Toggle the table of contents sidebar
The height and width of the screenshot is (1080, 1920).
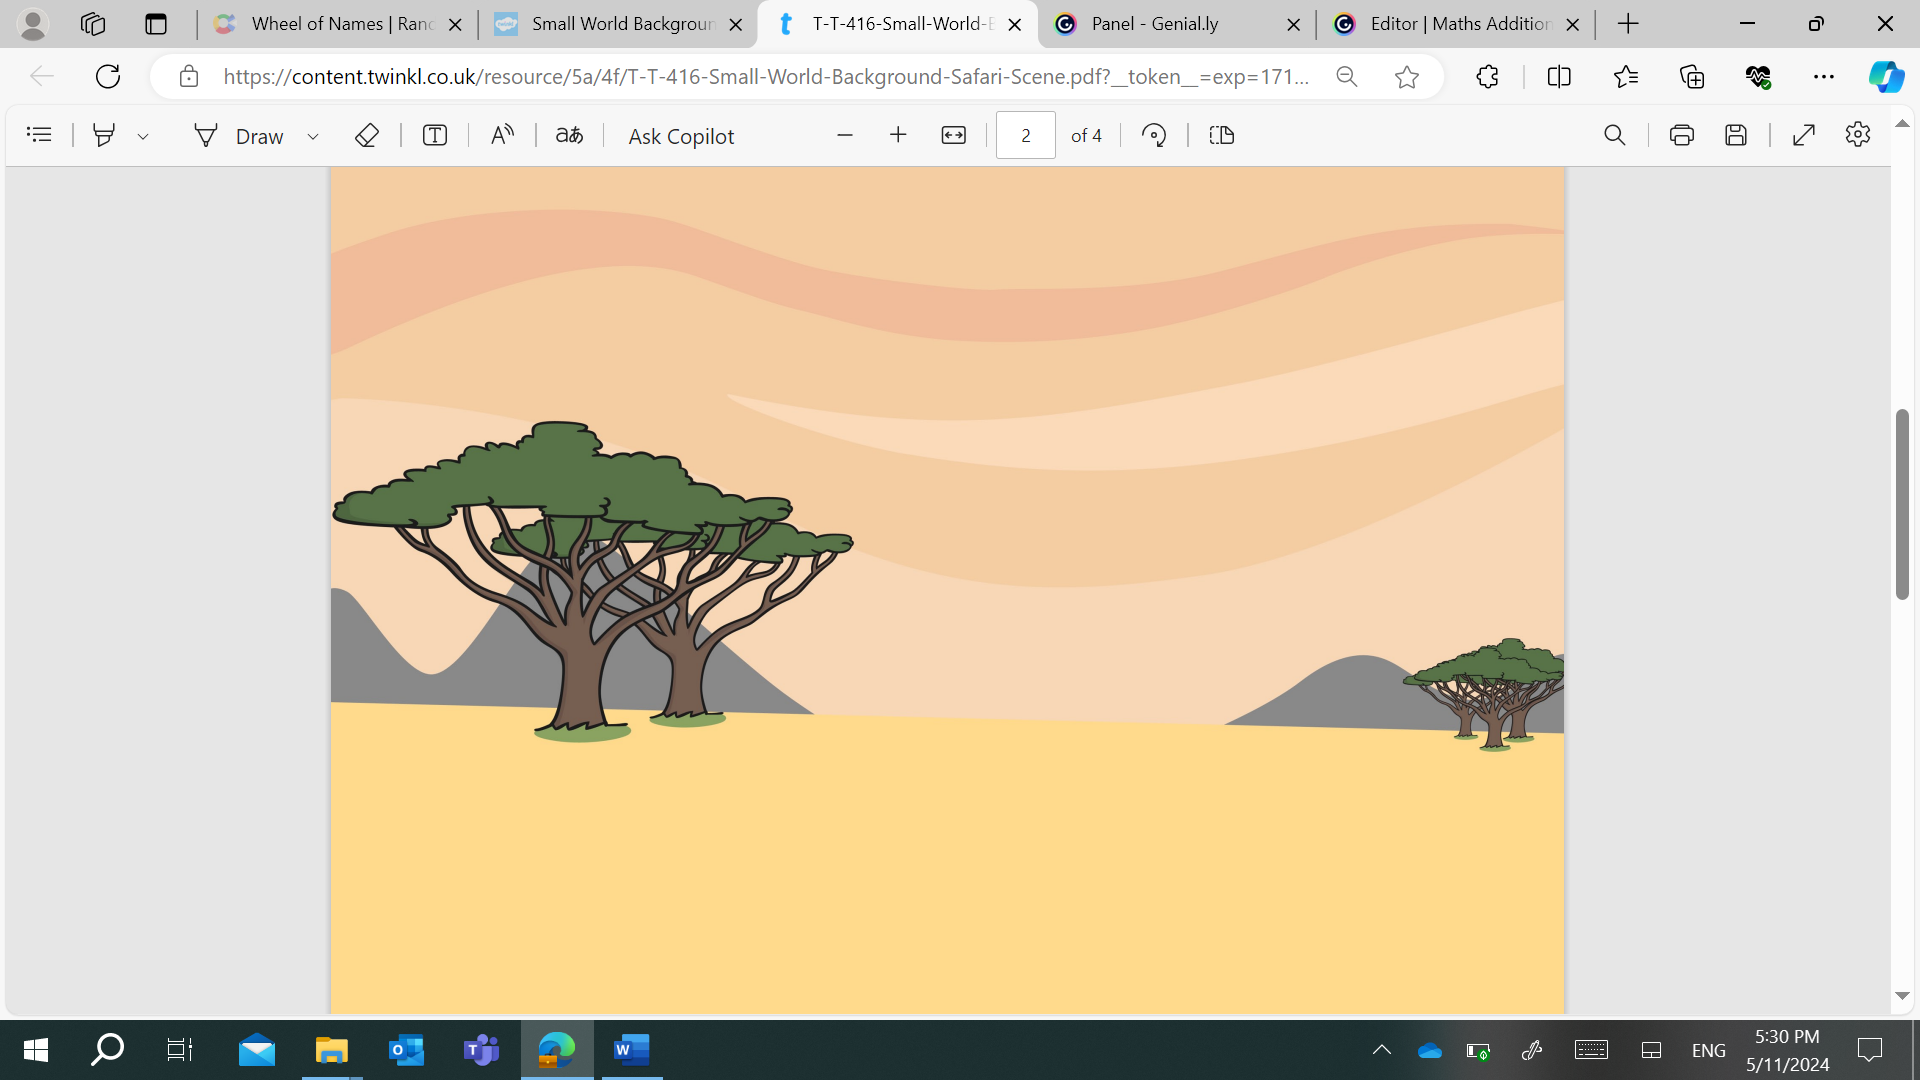click(39, 135)
